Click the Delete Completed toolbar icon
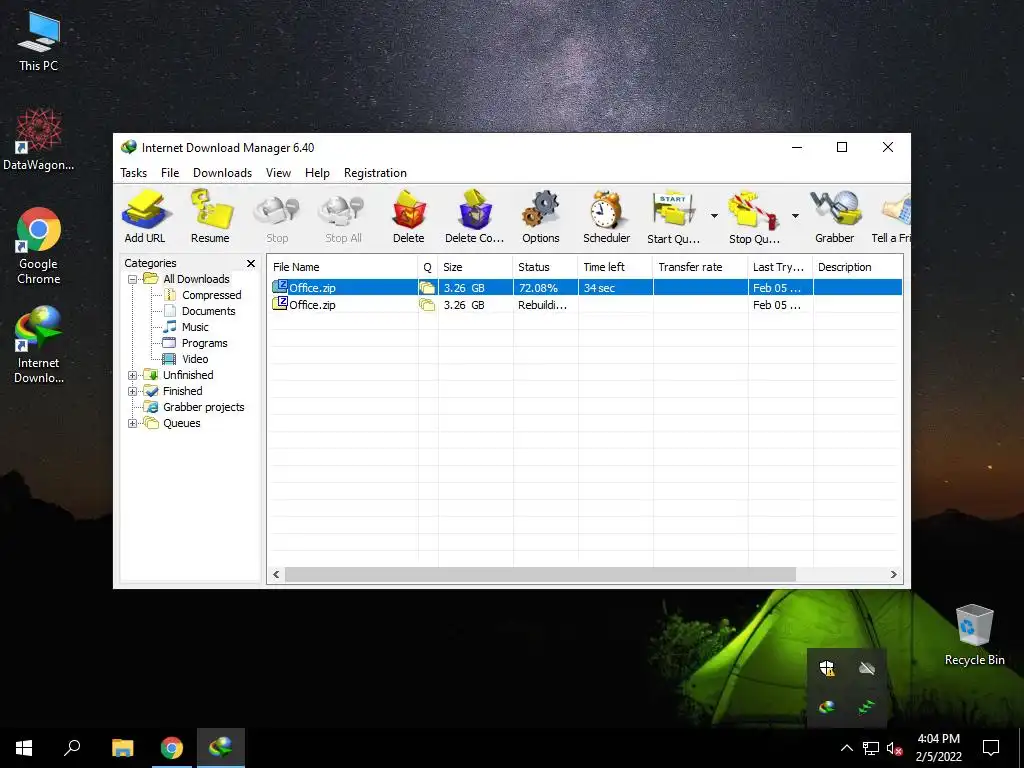This screenshot has height=768, width=1024. pyautogui.click(x=475, y=216)
